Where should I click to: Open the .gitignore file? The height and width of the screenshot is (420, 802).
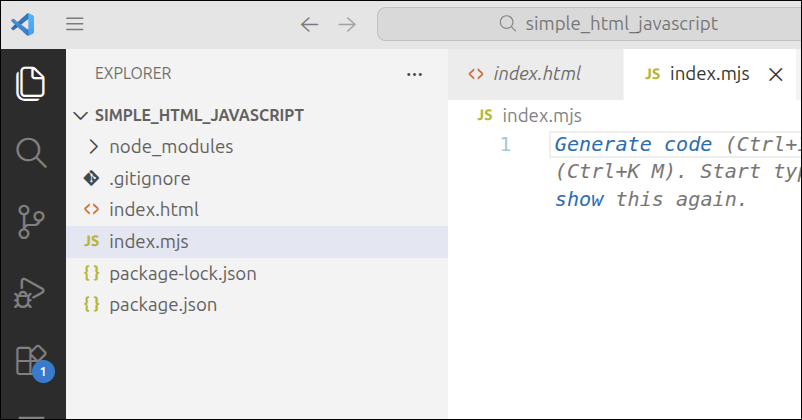[257, 179]
